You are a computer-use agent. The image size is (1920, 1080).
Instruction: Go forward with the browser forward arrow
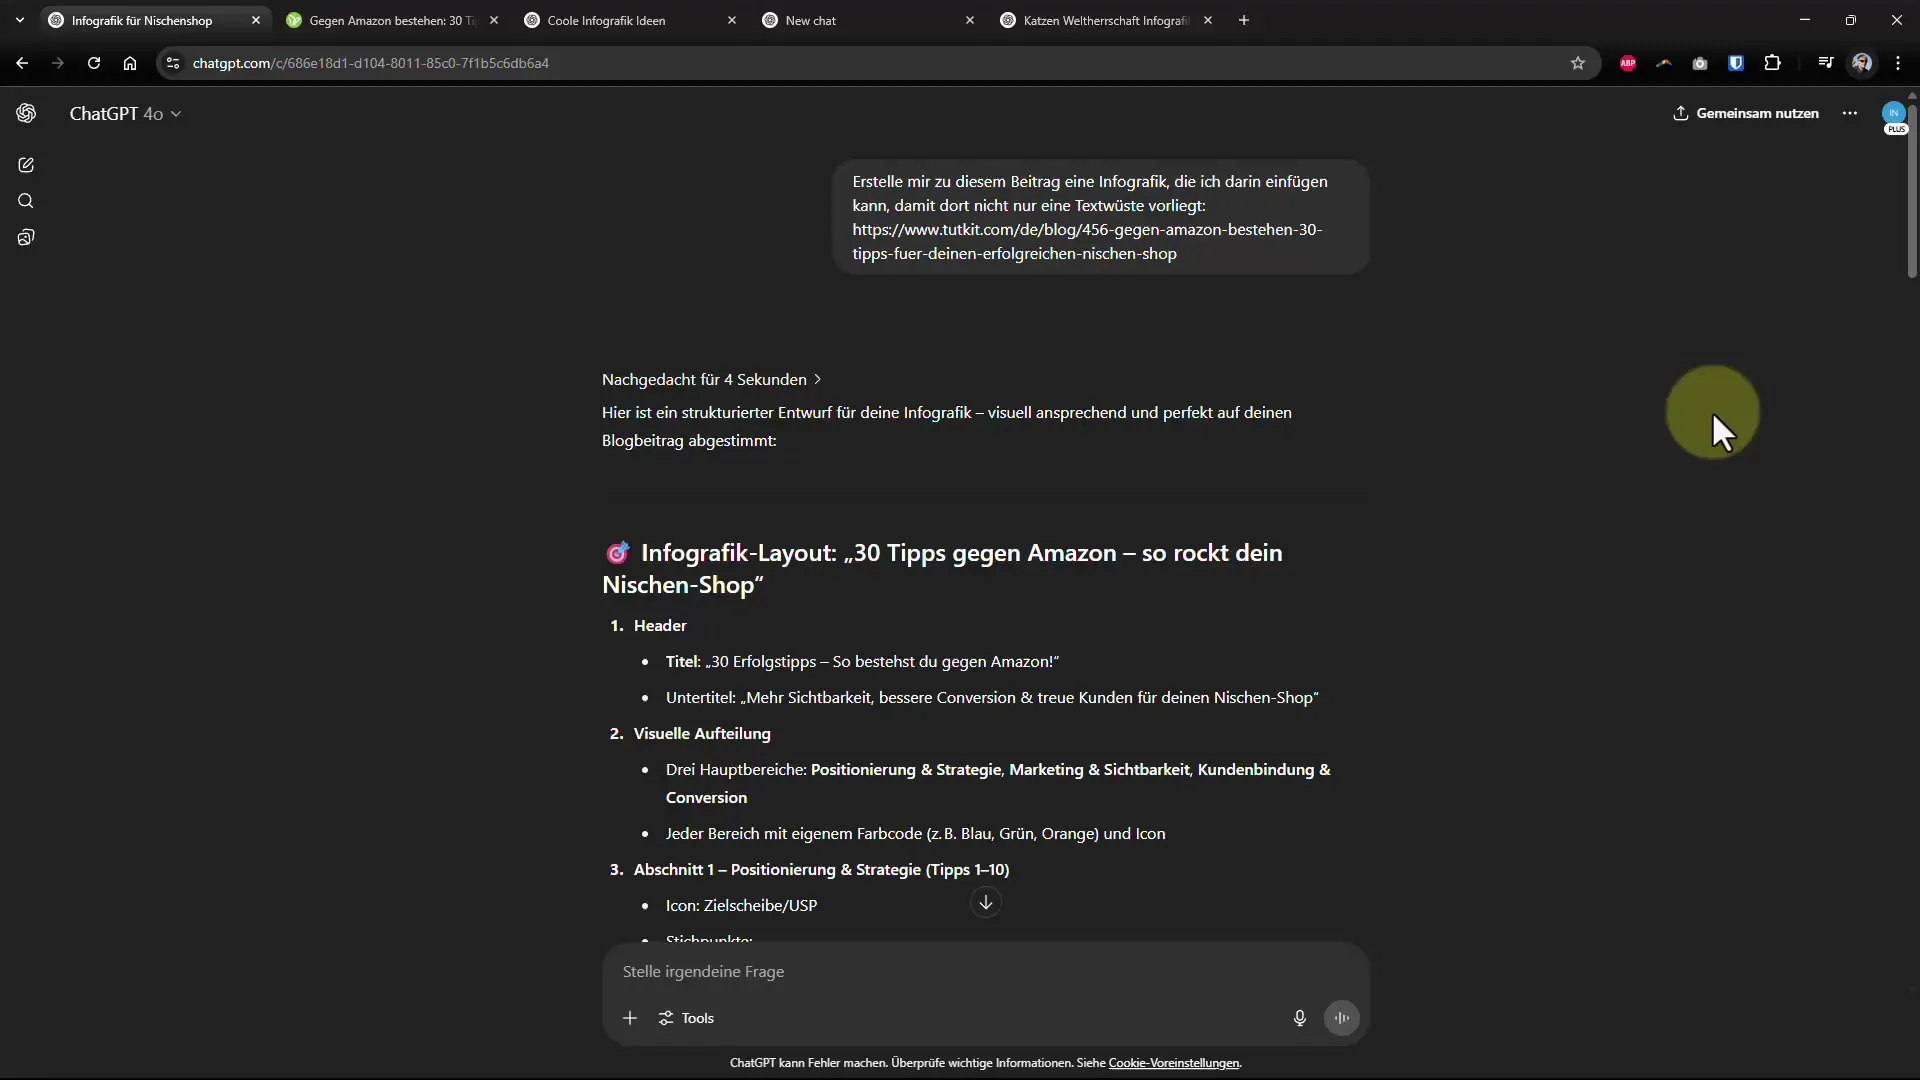coord(58,63)
